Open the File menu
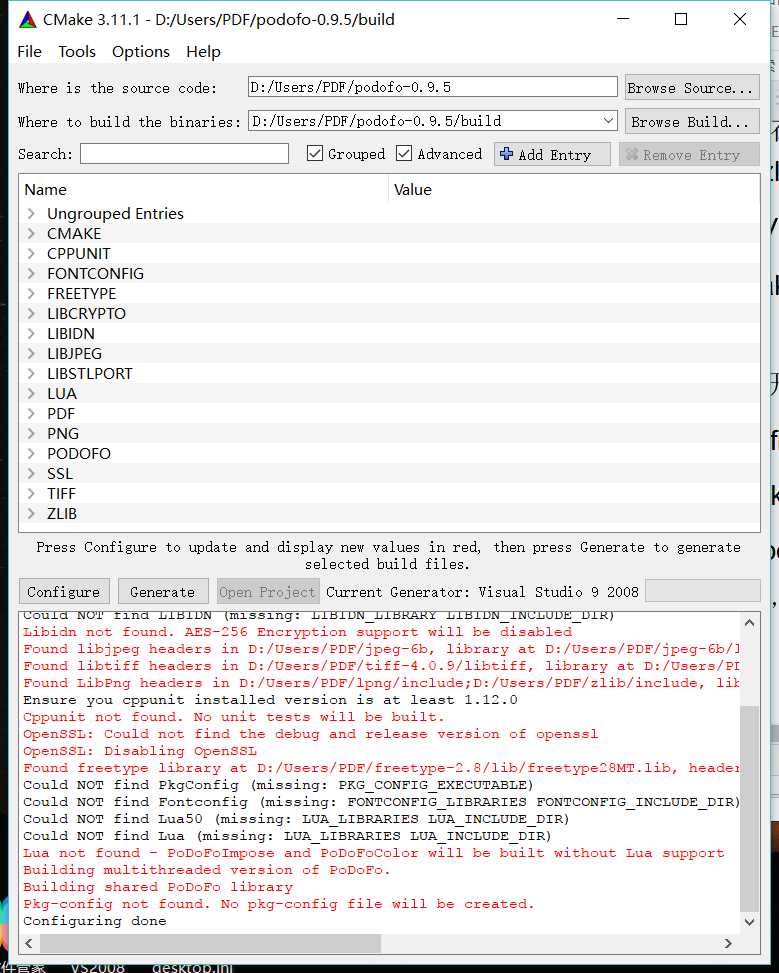The height and width of the screenshot is (973, 779). (x=30, y=52)
